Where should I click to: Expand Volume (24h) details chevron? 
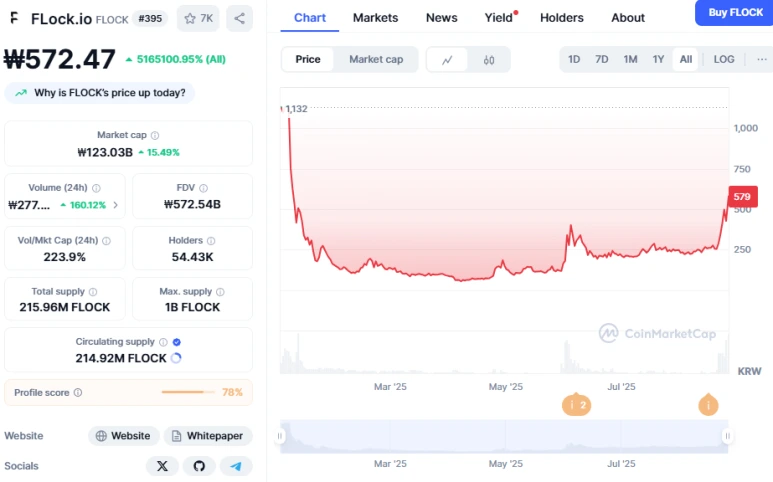(115, 205)
